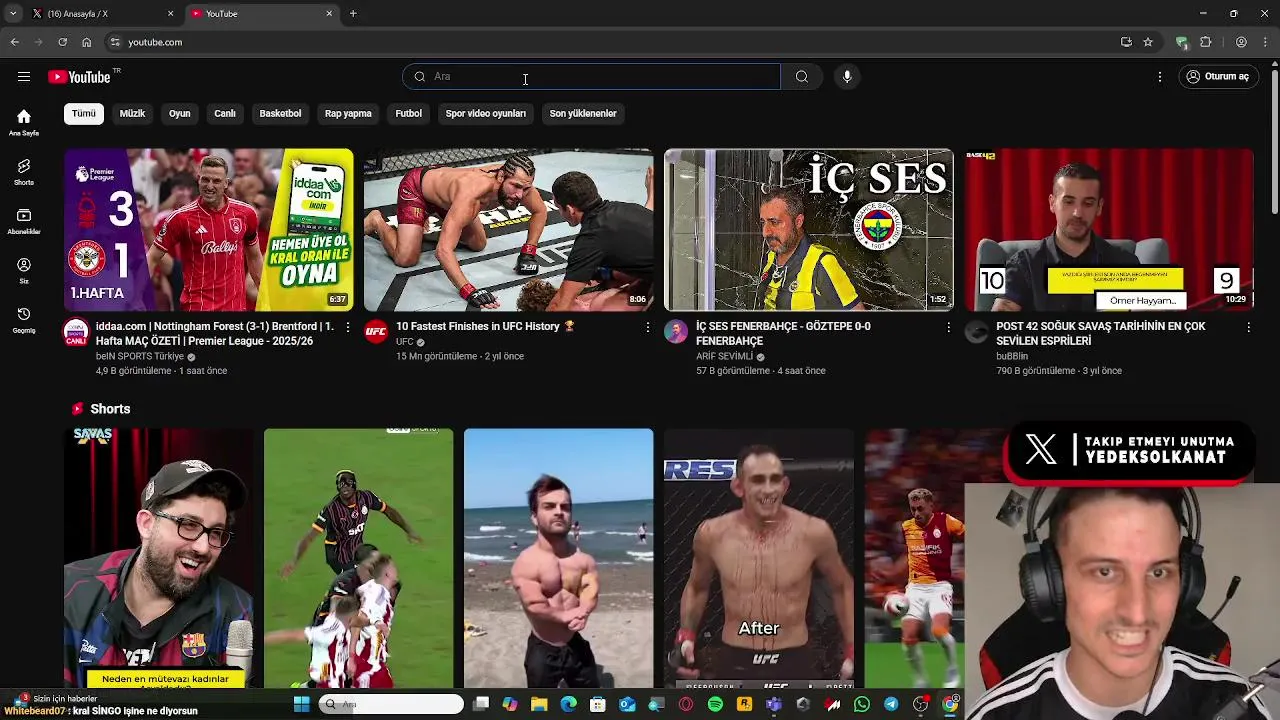Open buBBlin channel name link

click(x=1012, y=356)
